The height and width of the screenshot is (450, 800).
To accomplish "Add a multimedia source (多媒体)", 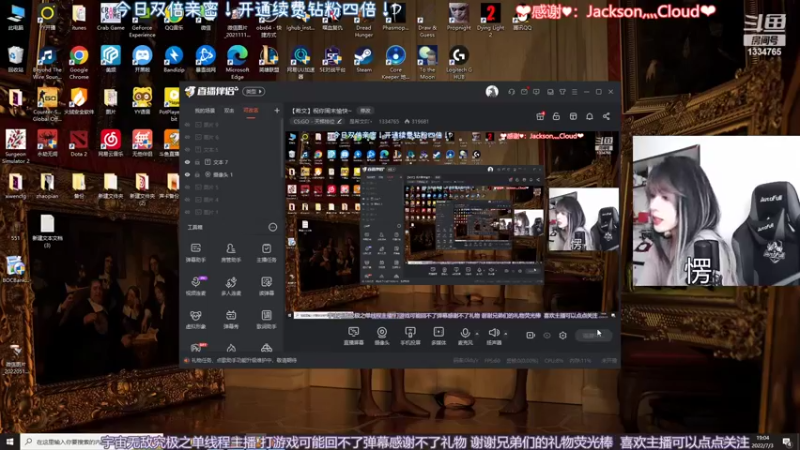I will click(438, 336).
